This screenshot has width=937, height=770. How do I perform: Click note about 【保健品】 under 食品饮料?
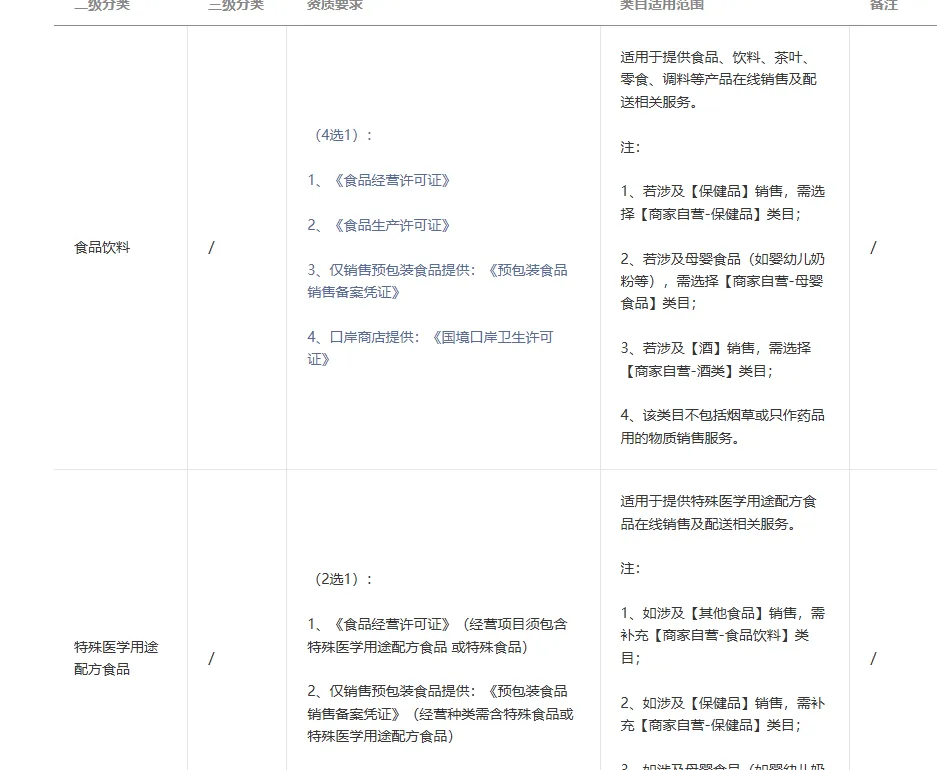point(722,203)
